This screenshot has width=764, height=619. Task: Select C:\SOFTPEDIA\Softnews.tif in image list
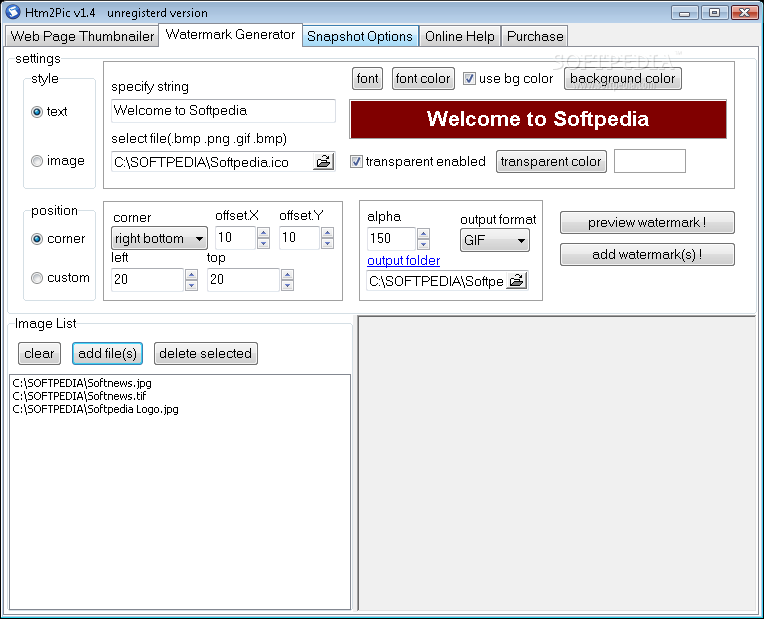tap(79, 396)
